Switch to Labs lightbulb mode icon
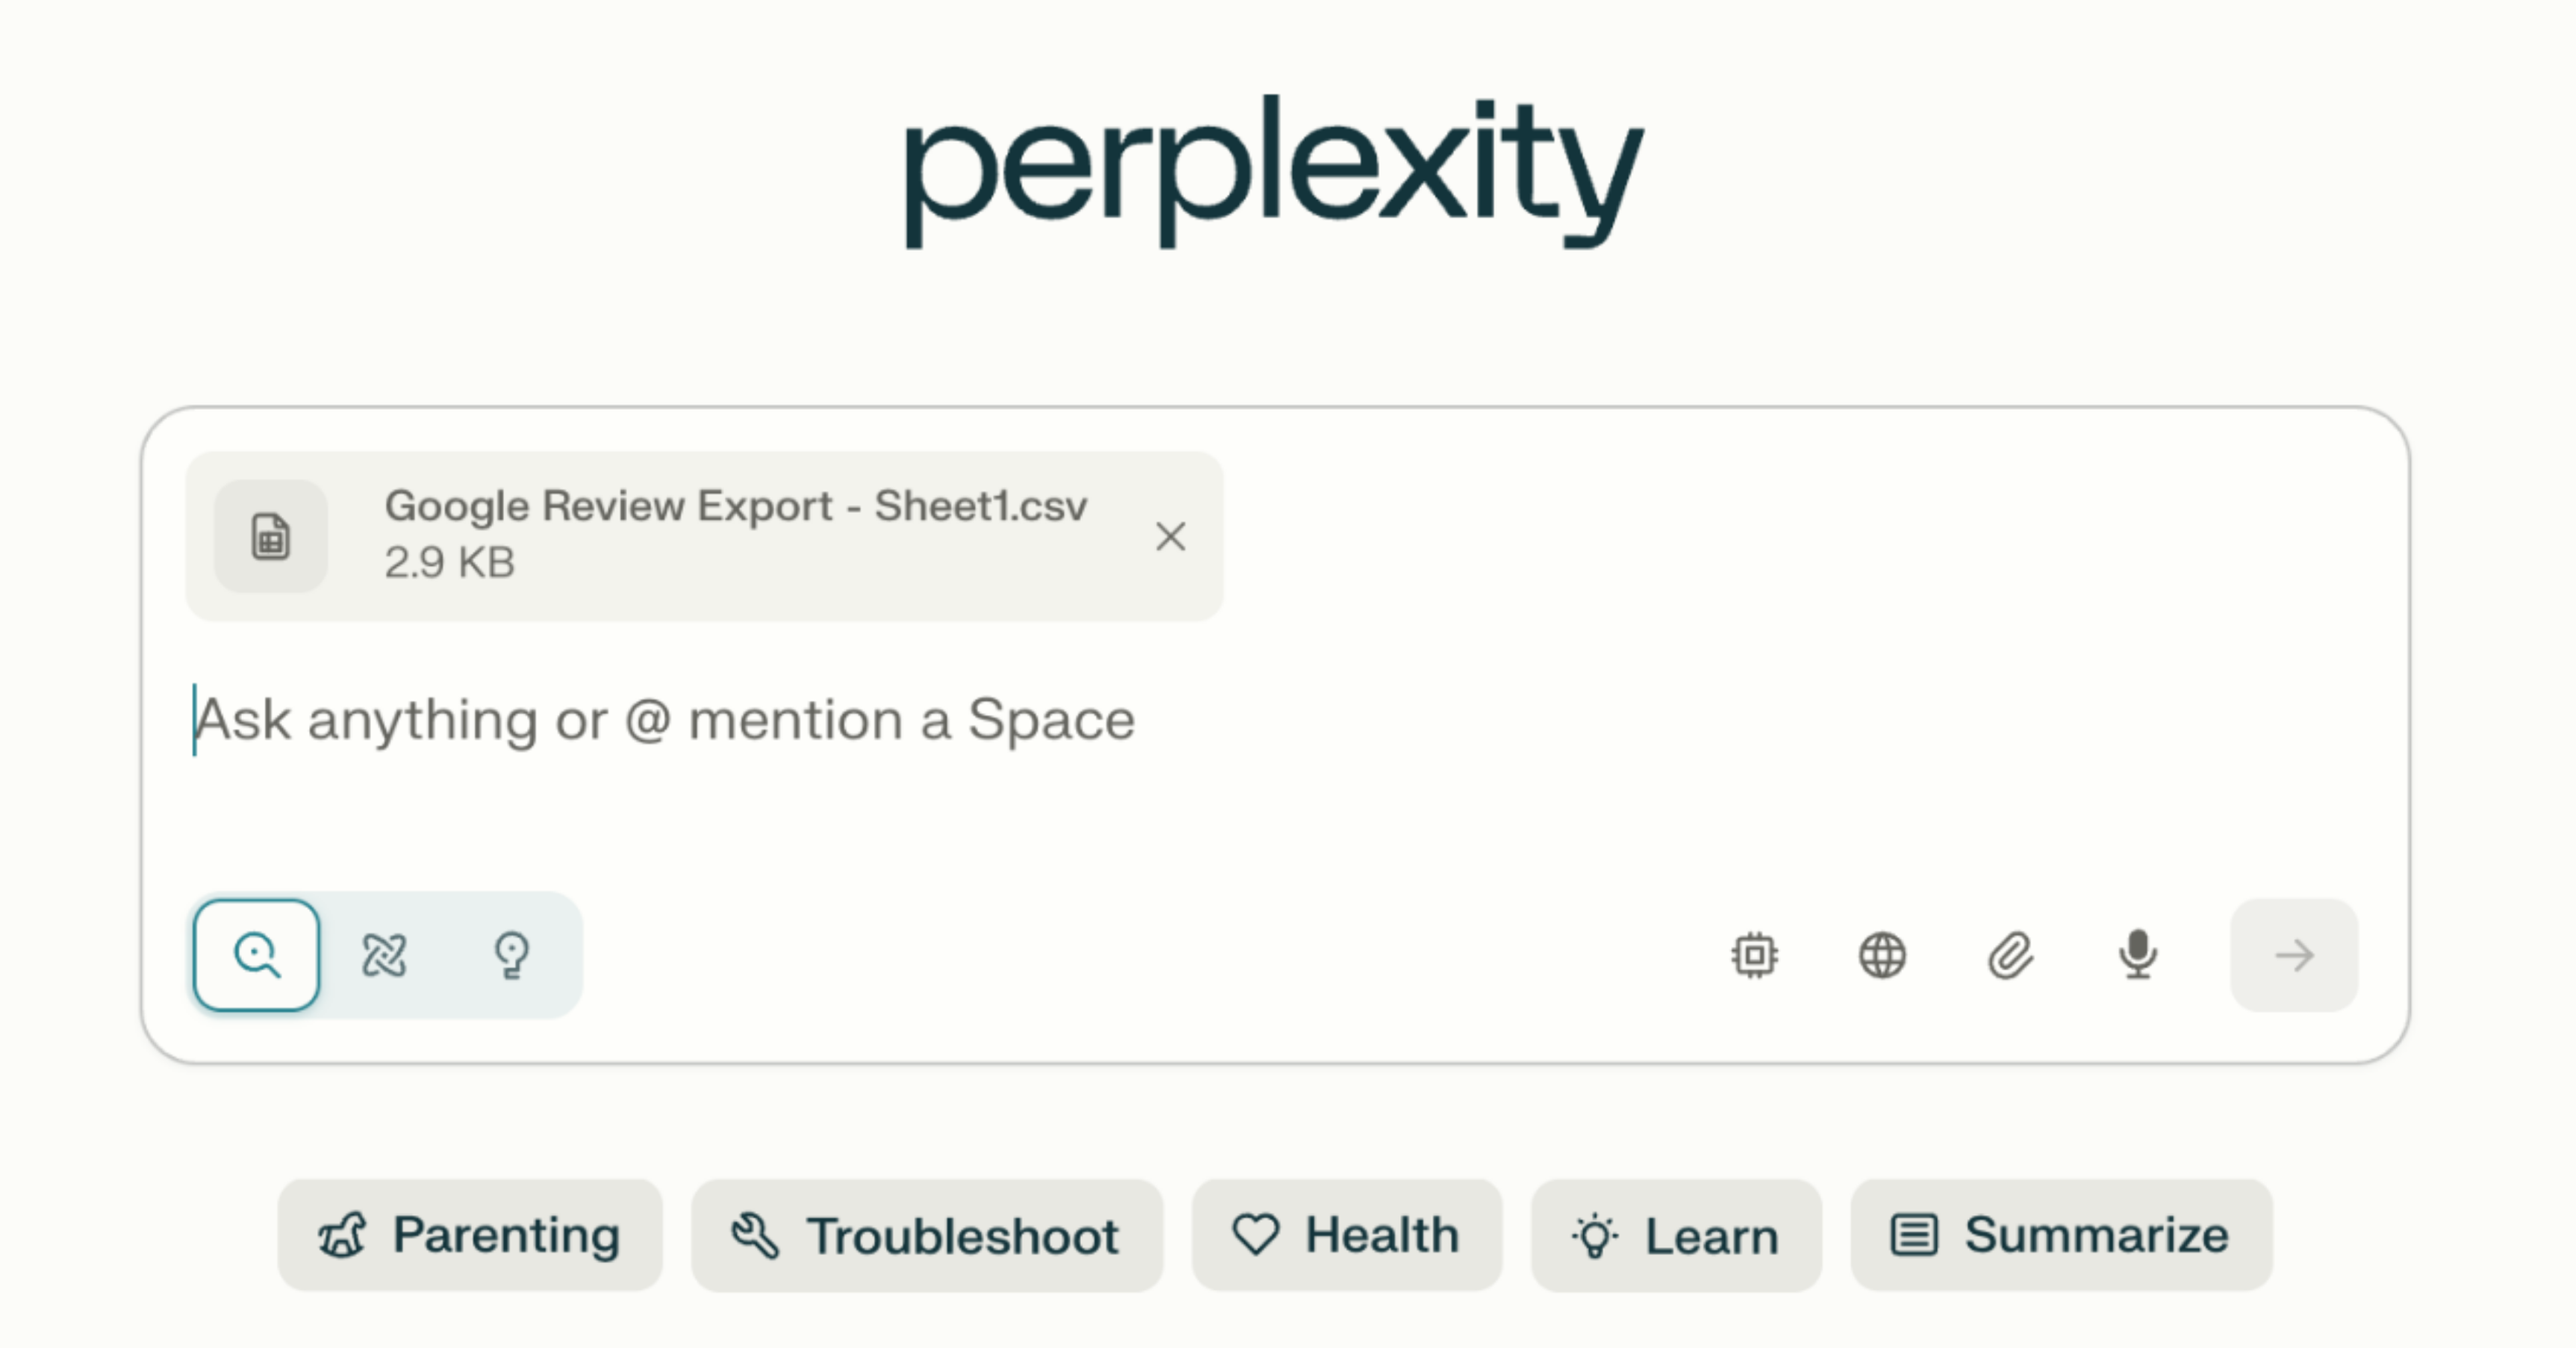 coord(512,955)
